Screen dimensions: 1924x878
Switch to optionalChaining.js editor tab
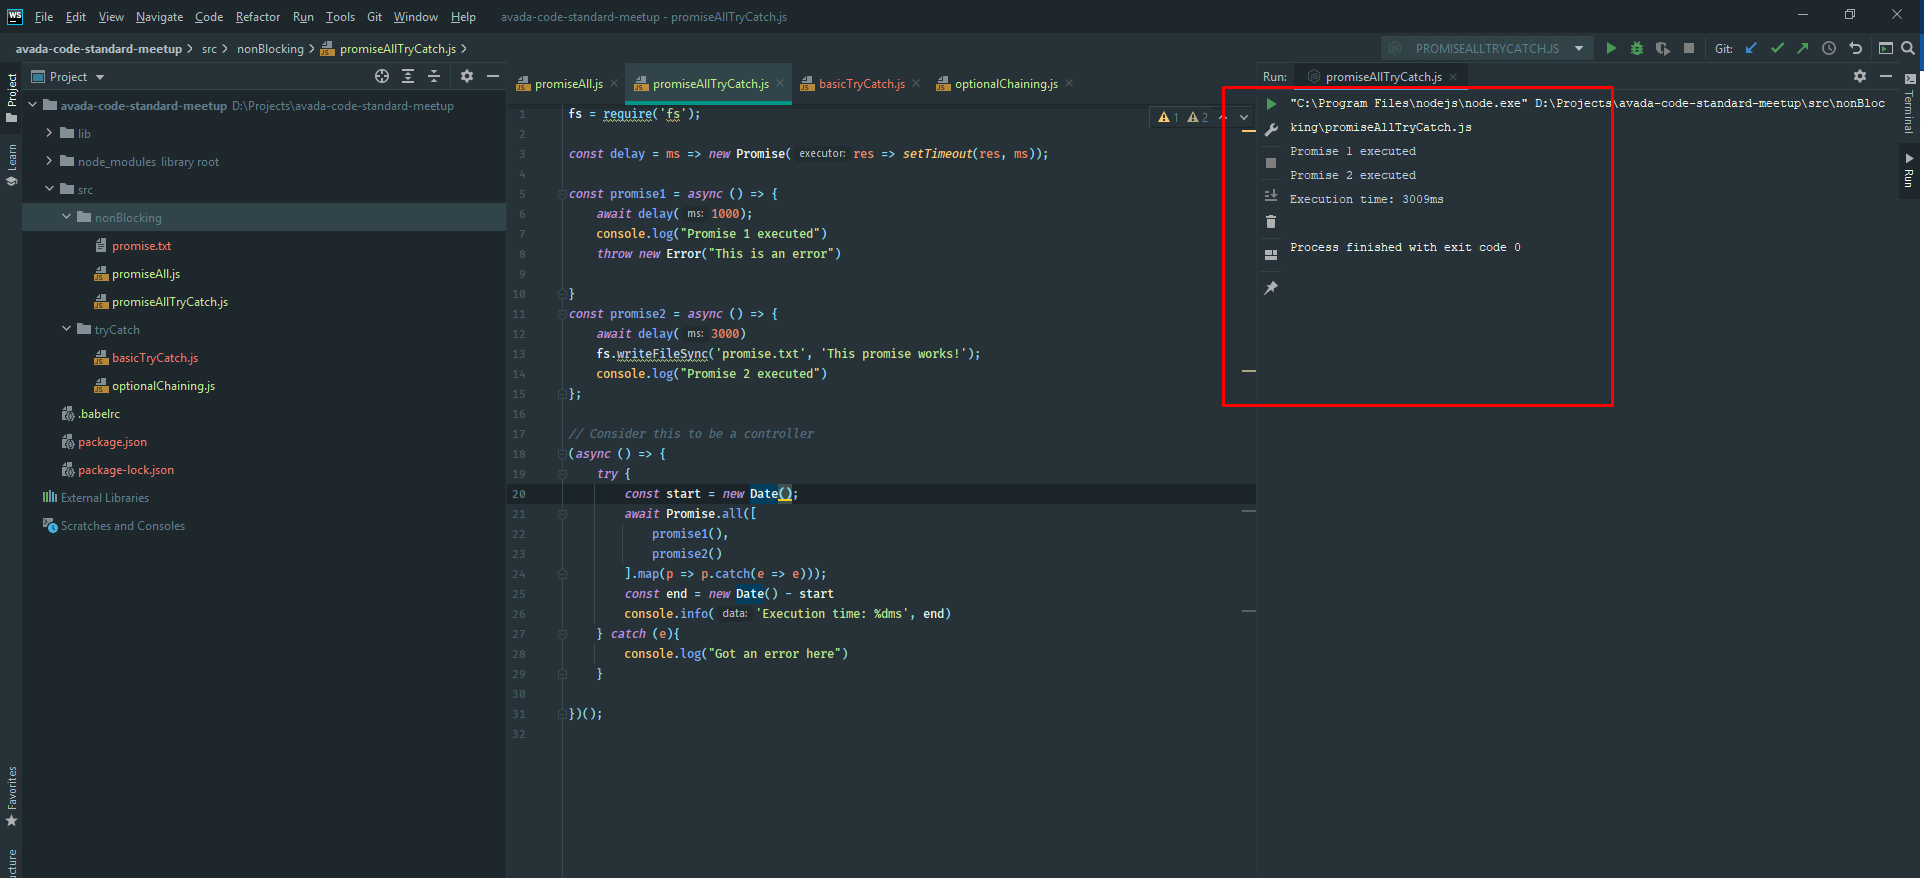pyautogui.click(x=1006, y=84)
